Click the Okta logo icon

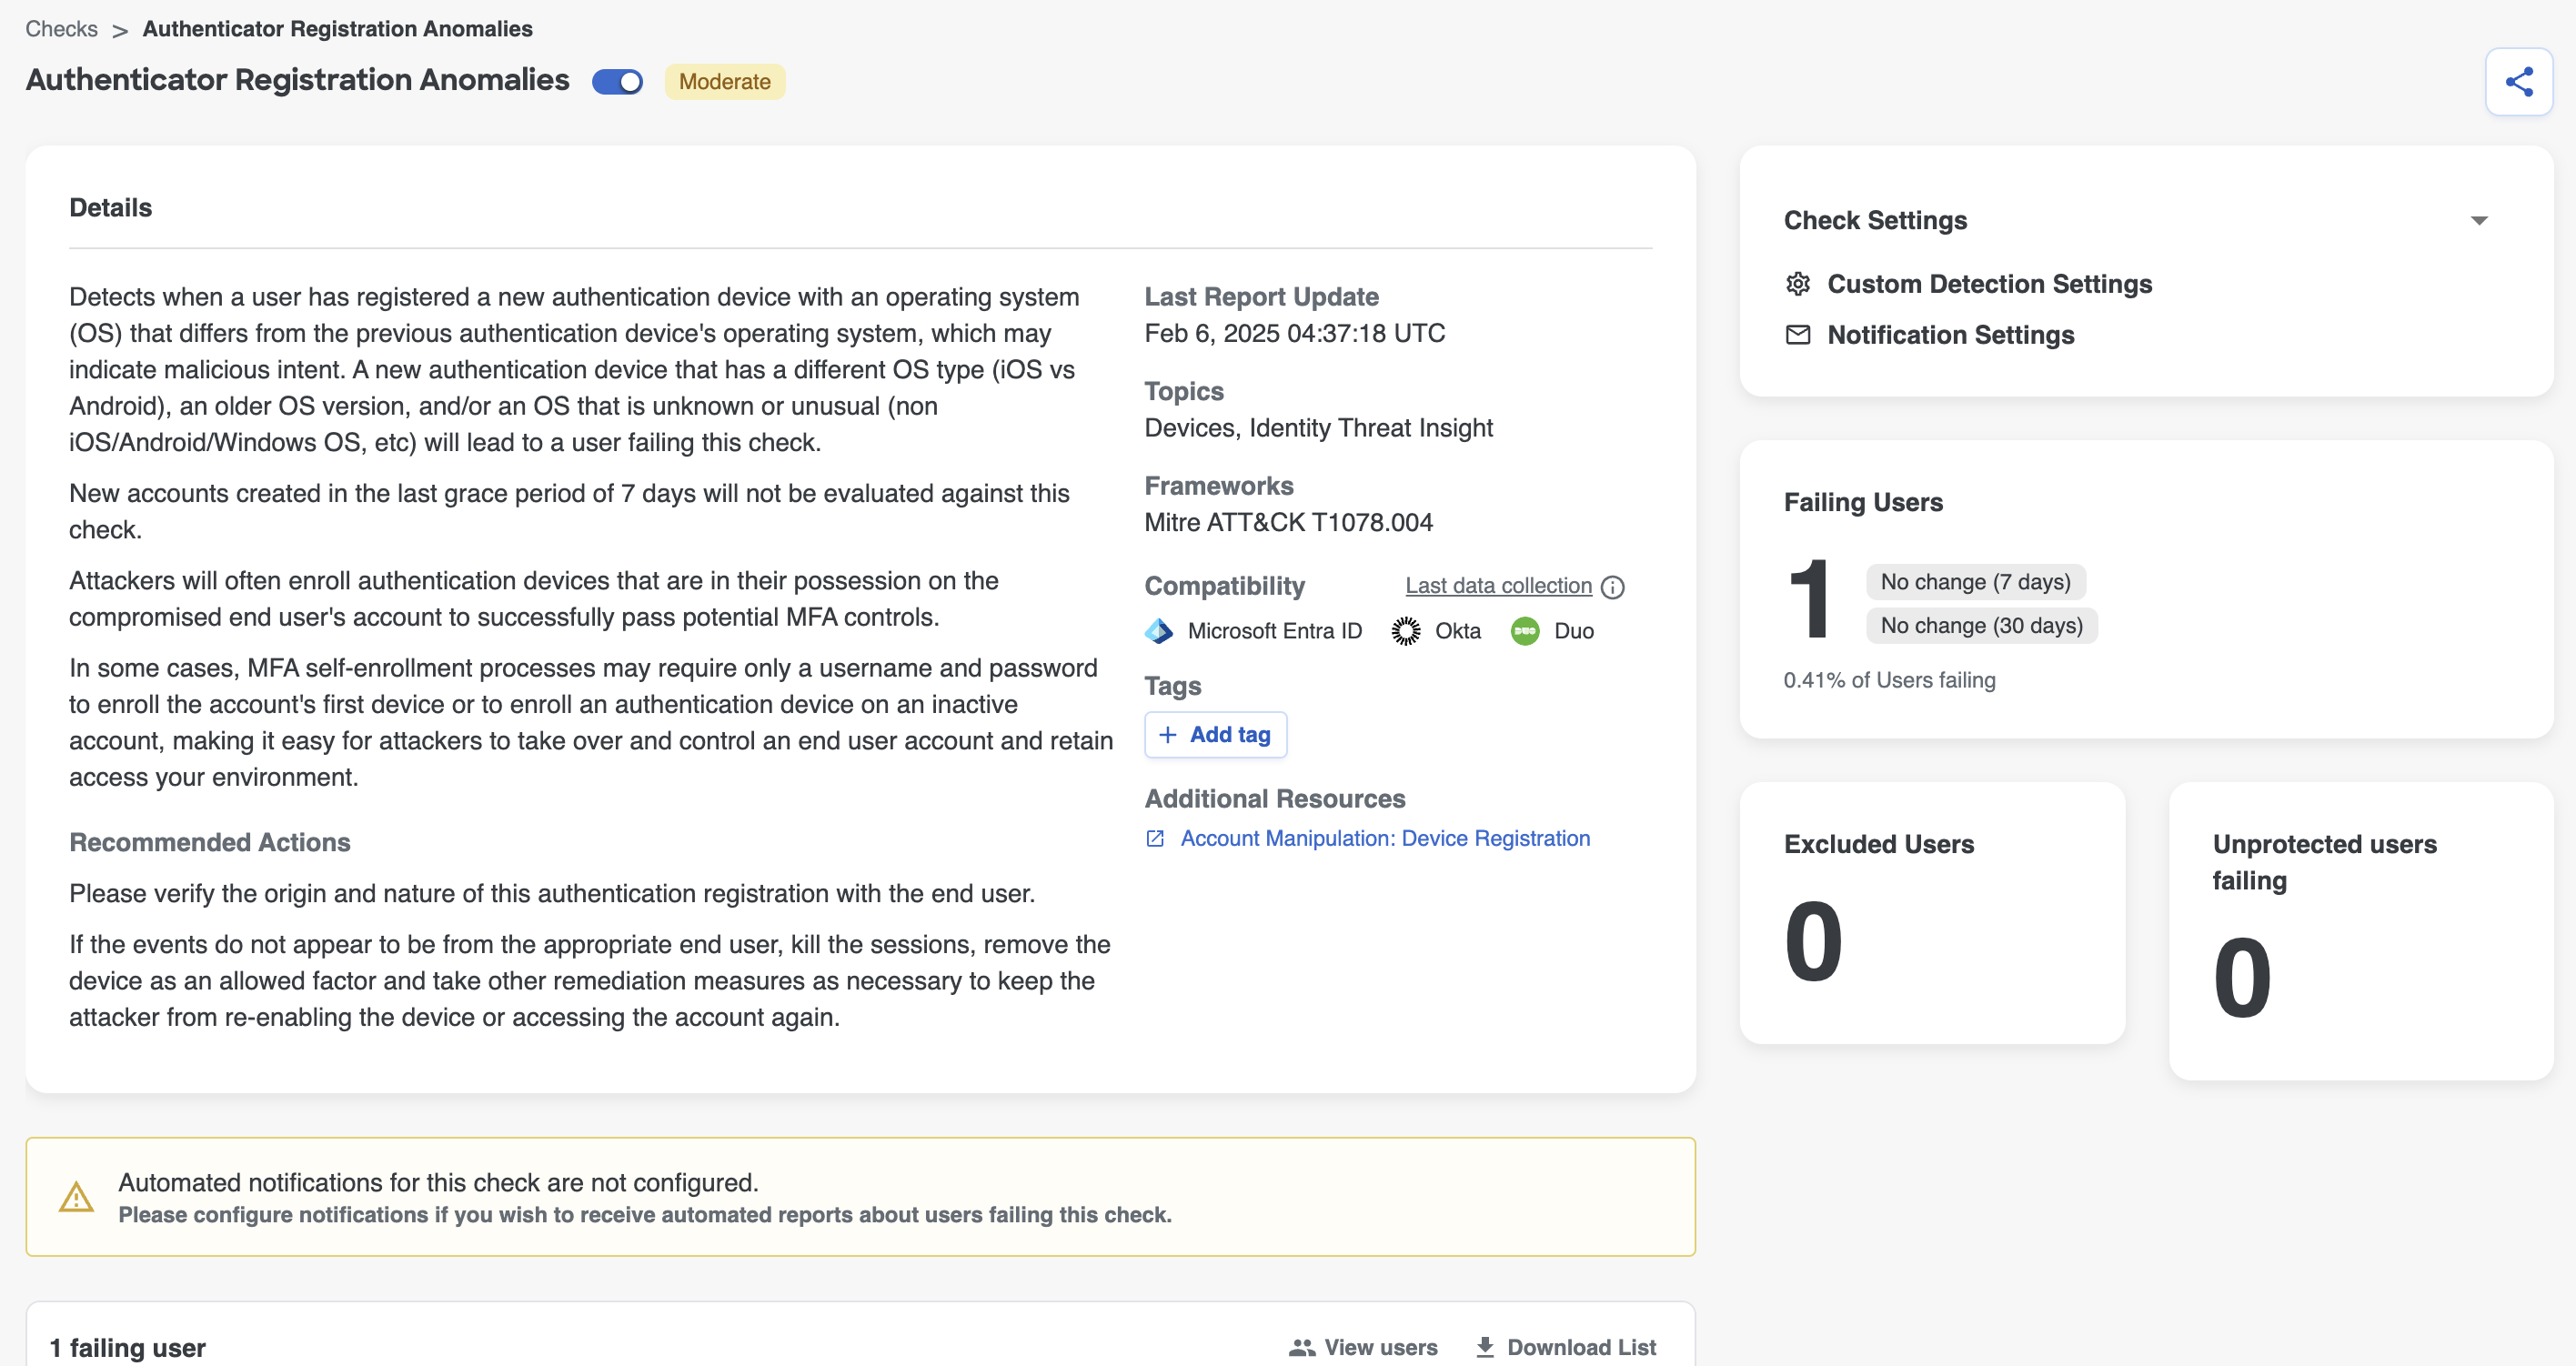click(1405, 631)
